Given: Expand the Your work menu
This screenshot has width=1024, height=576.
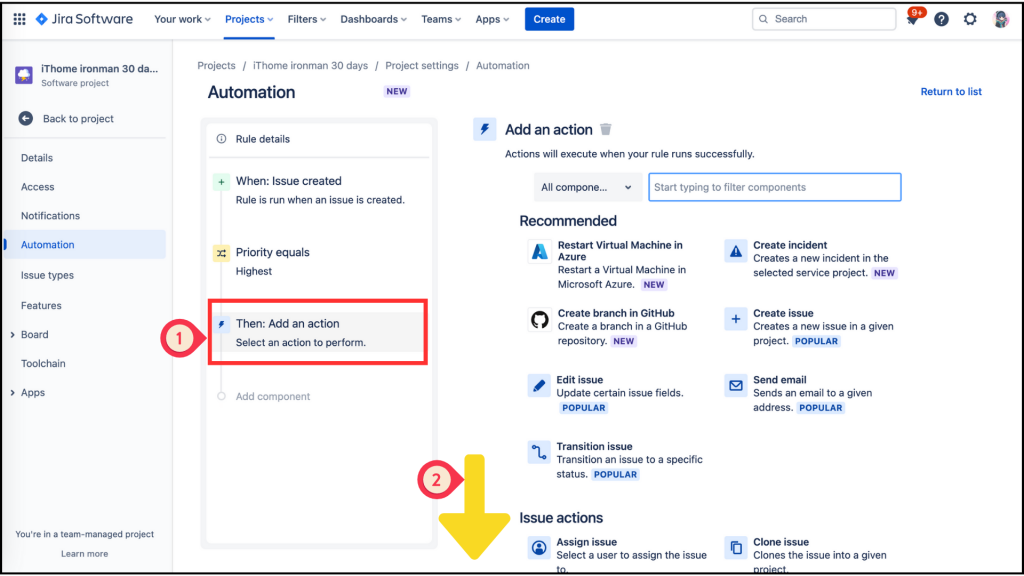Looking at the screenshot, I should coord(182,20).
